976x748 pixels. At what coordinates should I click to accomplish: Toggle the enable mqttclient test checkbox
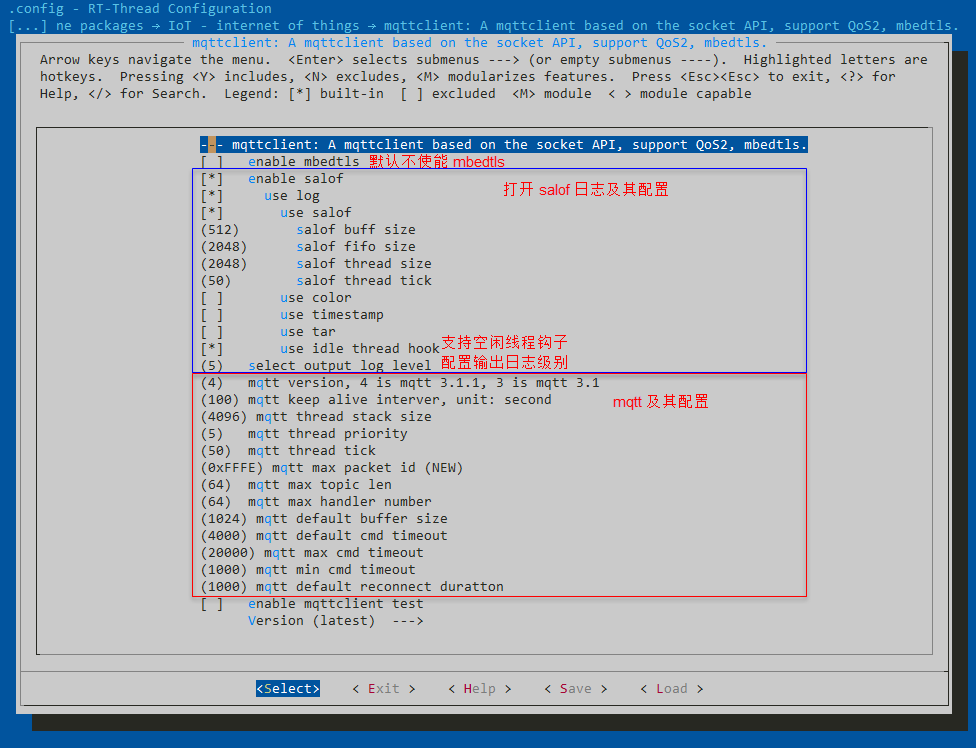[x=212, y=604]
